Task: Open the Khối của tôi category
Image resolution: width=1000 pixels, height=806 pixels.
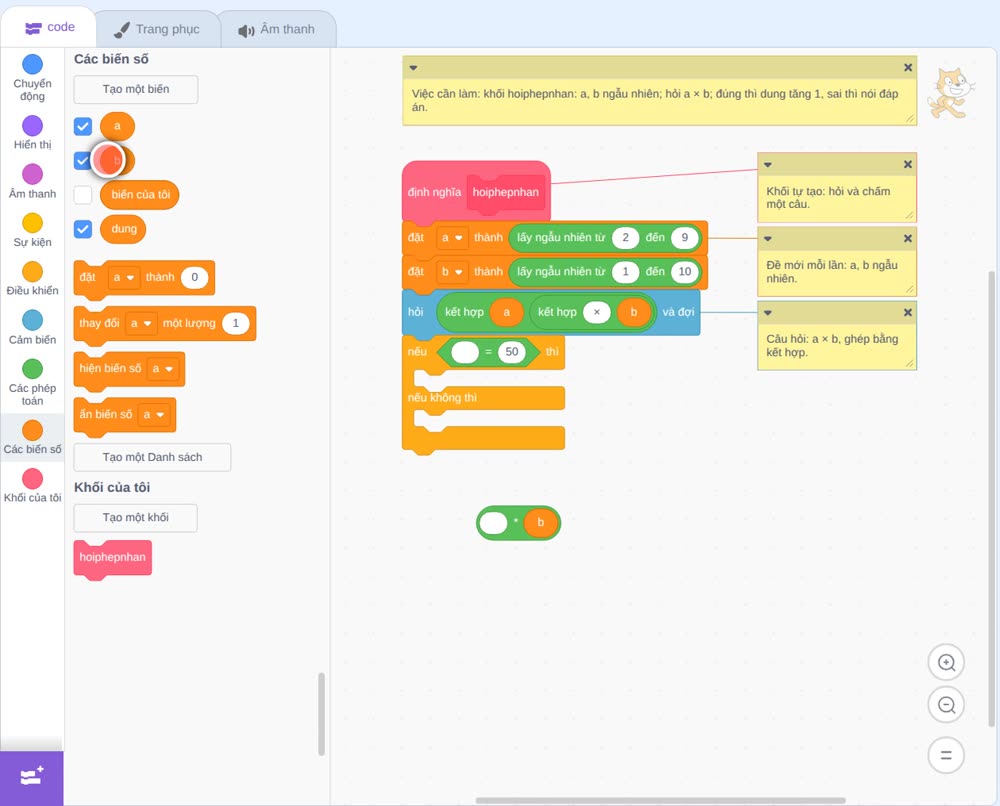Action: point(33,485)
